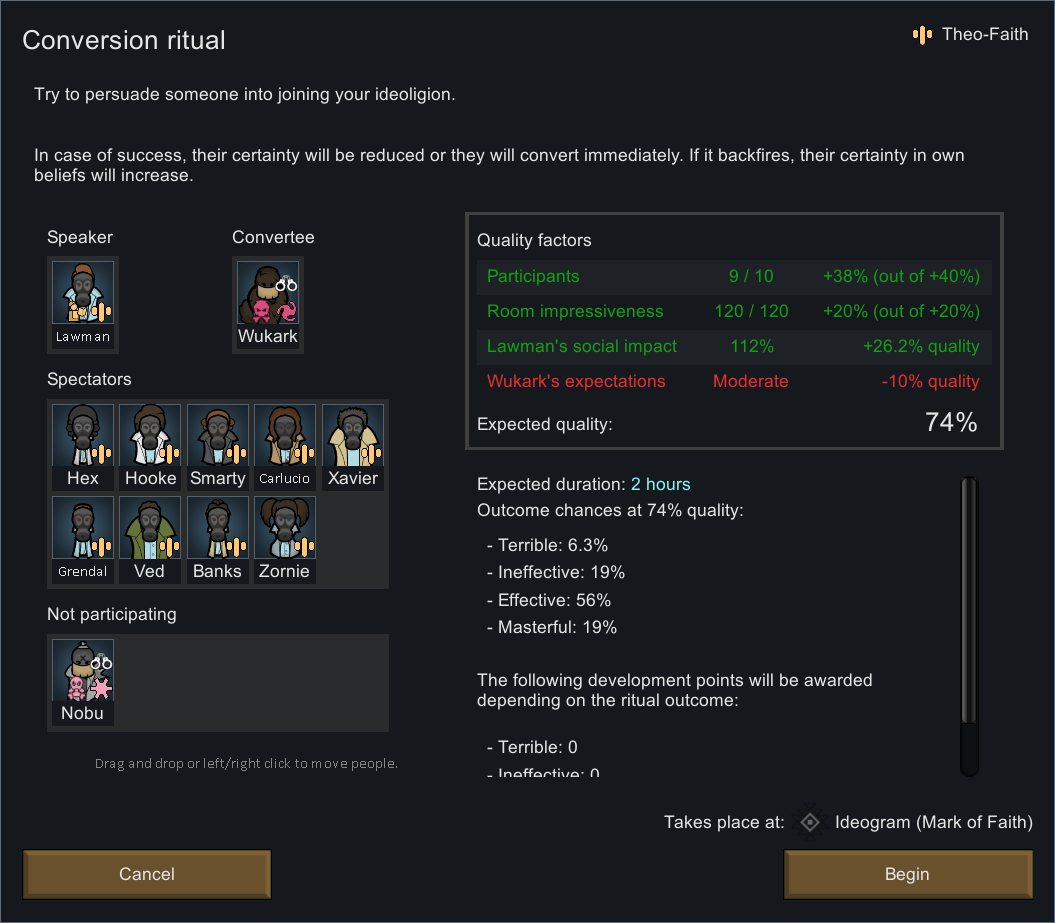
Task: Click the outcome details scrollbar
Action: 968,600
